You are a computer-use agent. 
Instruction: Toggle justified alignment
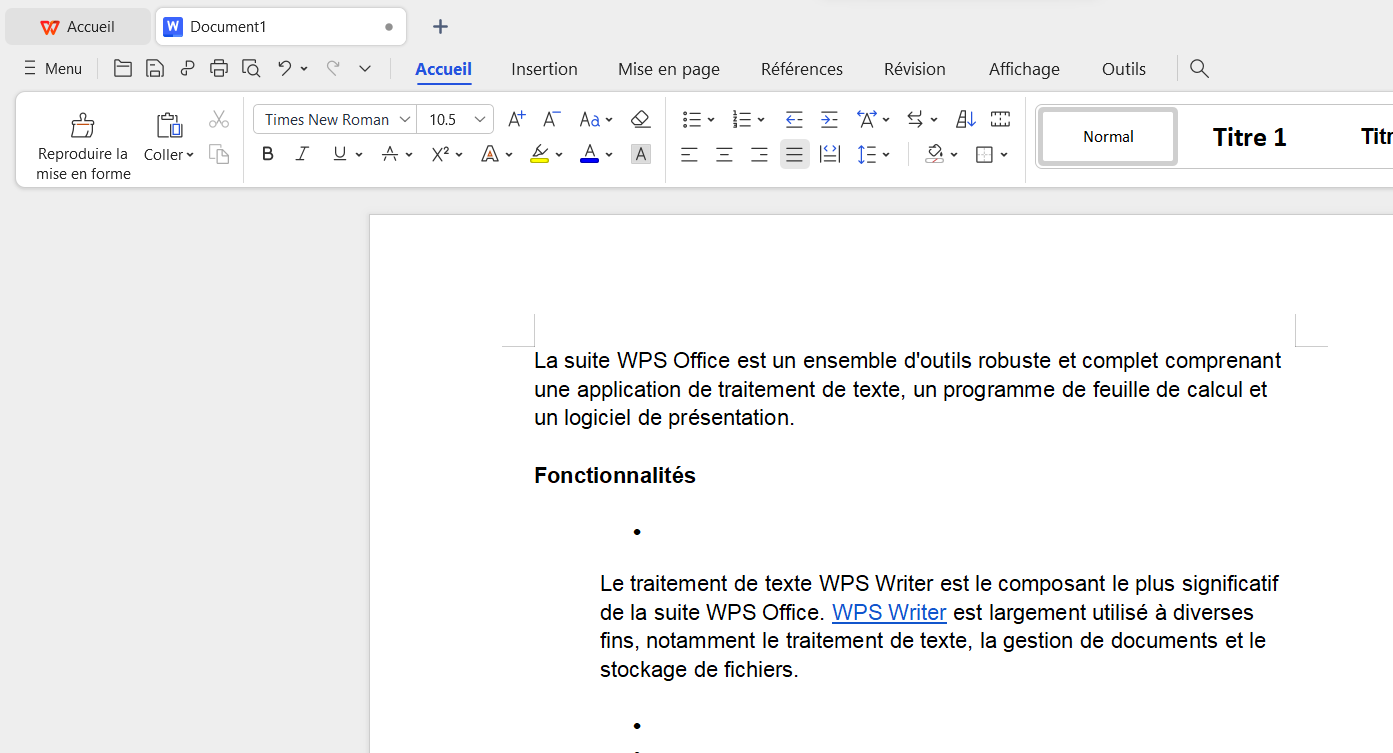(x=794, y=154)
